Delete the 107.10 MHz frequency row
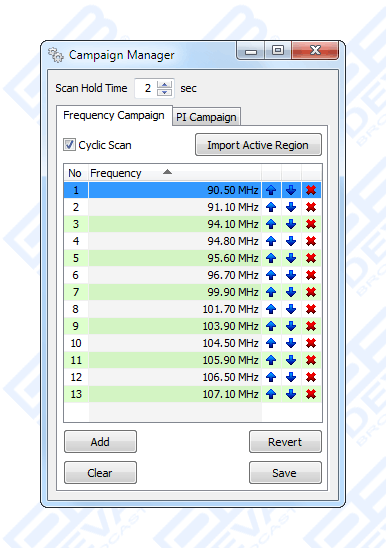The width and height of the screenshot is (386, 548). [x=311, y=394]
